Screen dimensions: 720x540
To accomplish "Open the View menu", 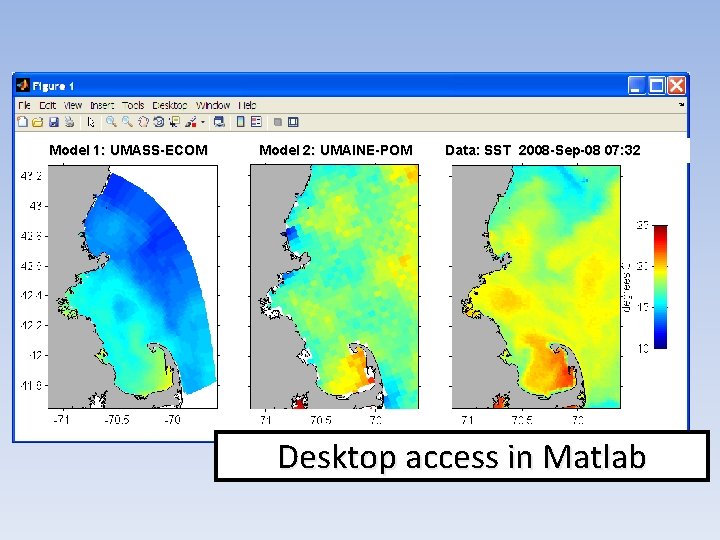I will 73,105.
